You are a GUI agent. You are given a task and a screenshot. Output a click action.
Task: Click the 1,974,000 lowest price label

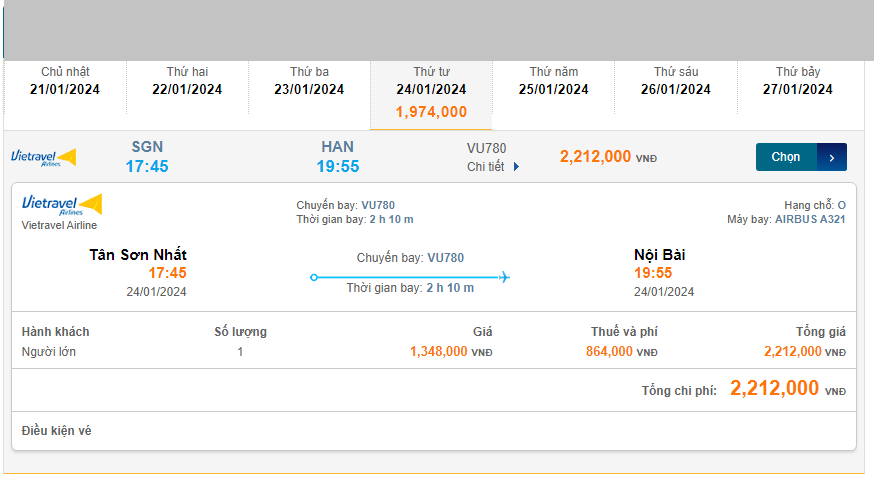[431, 112]
